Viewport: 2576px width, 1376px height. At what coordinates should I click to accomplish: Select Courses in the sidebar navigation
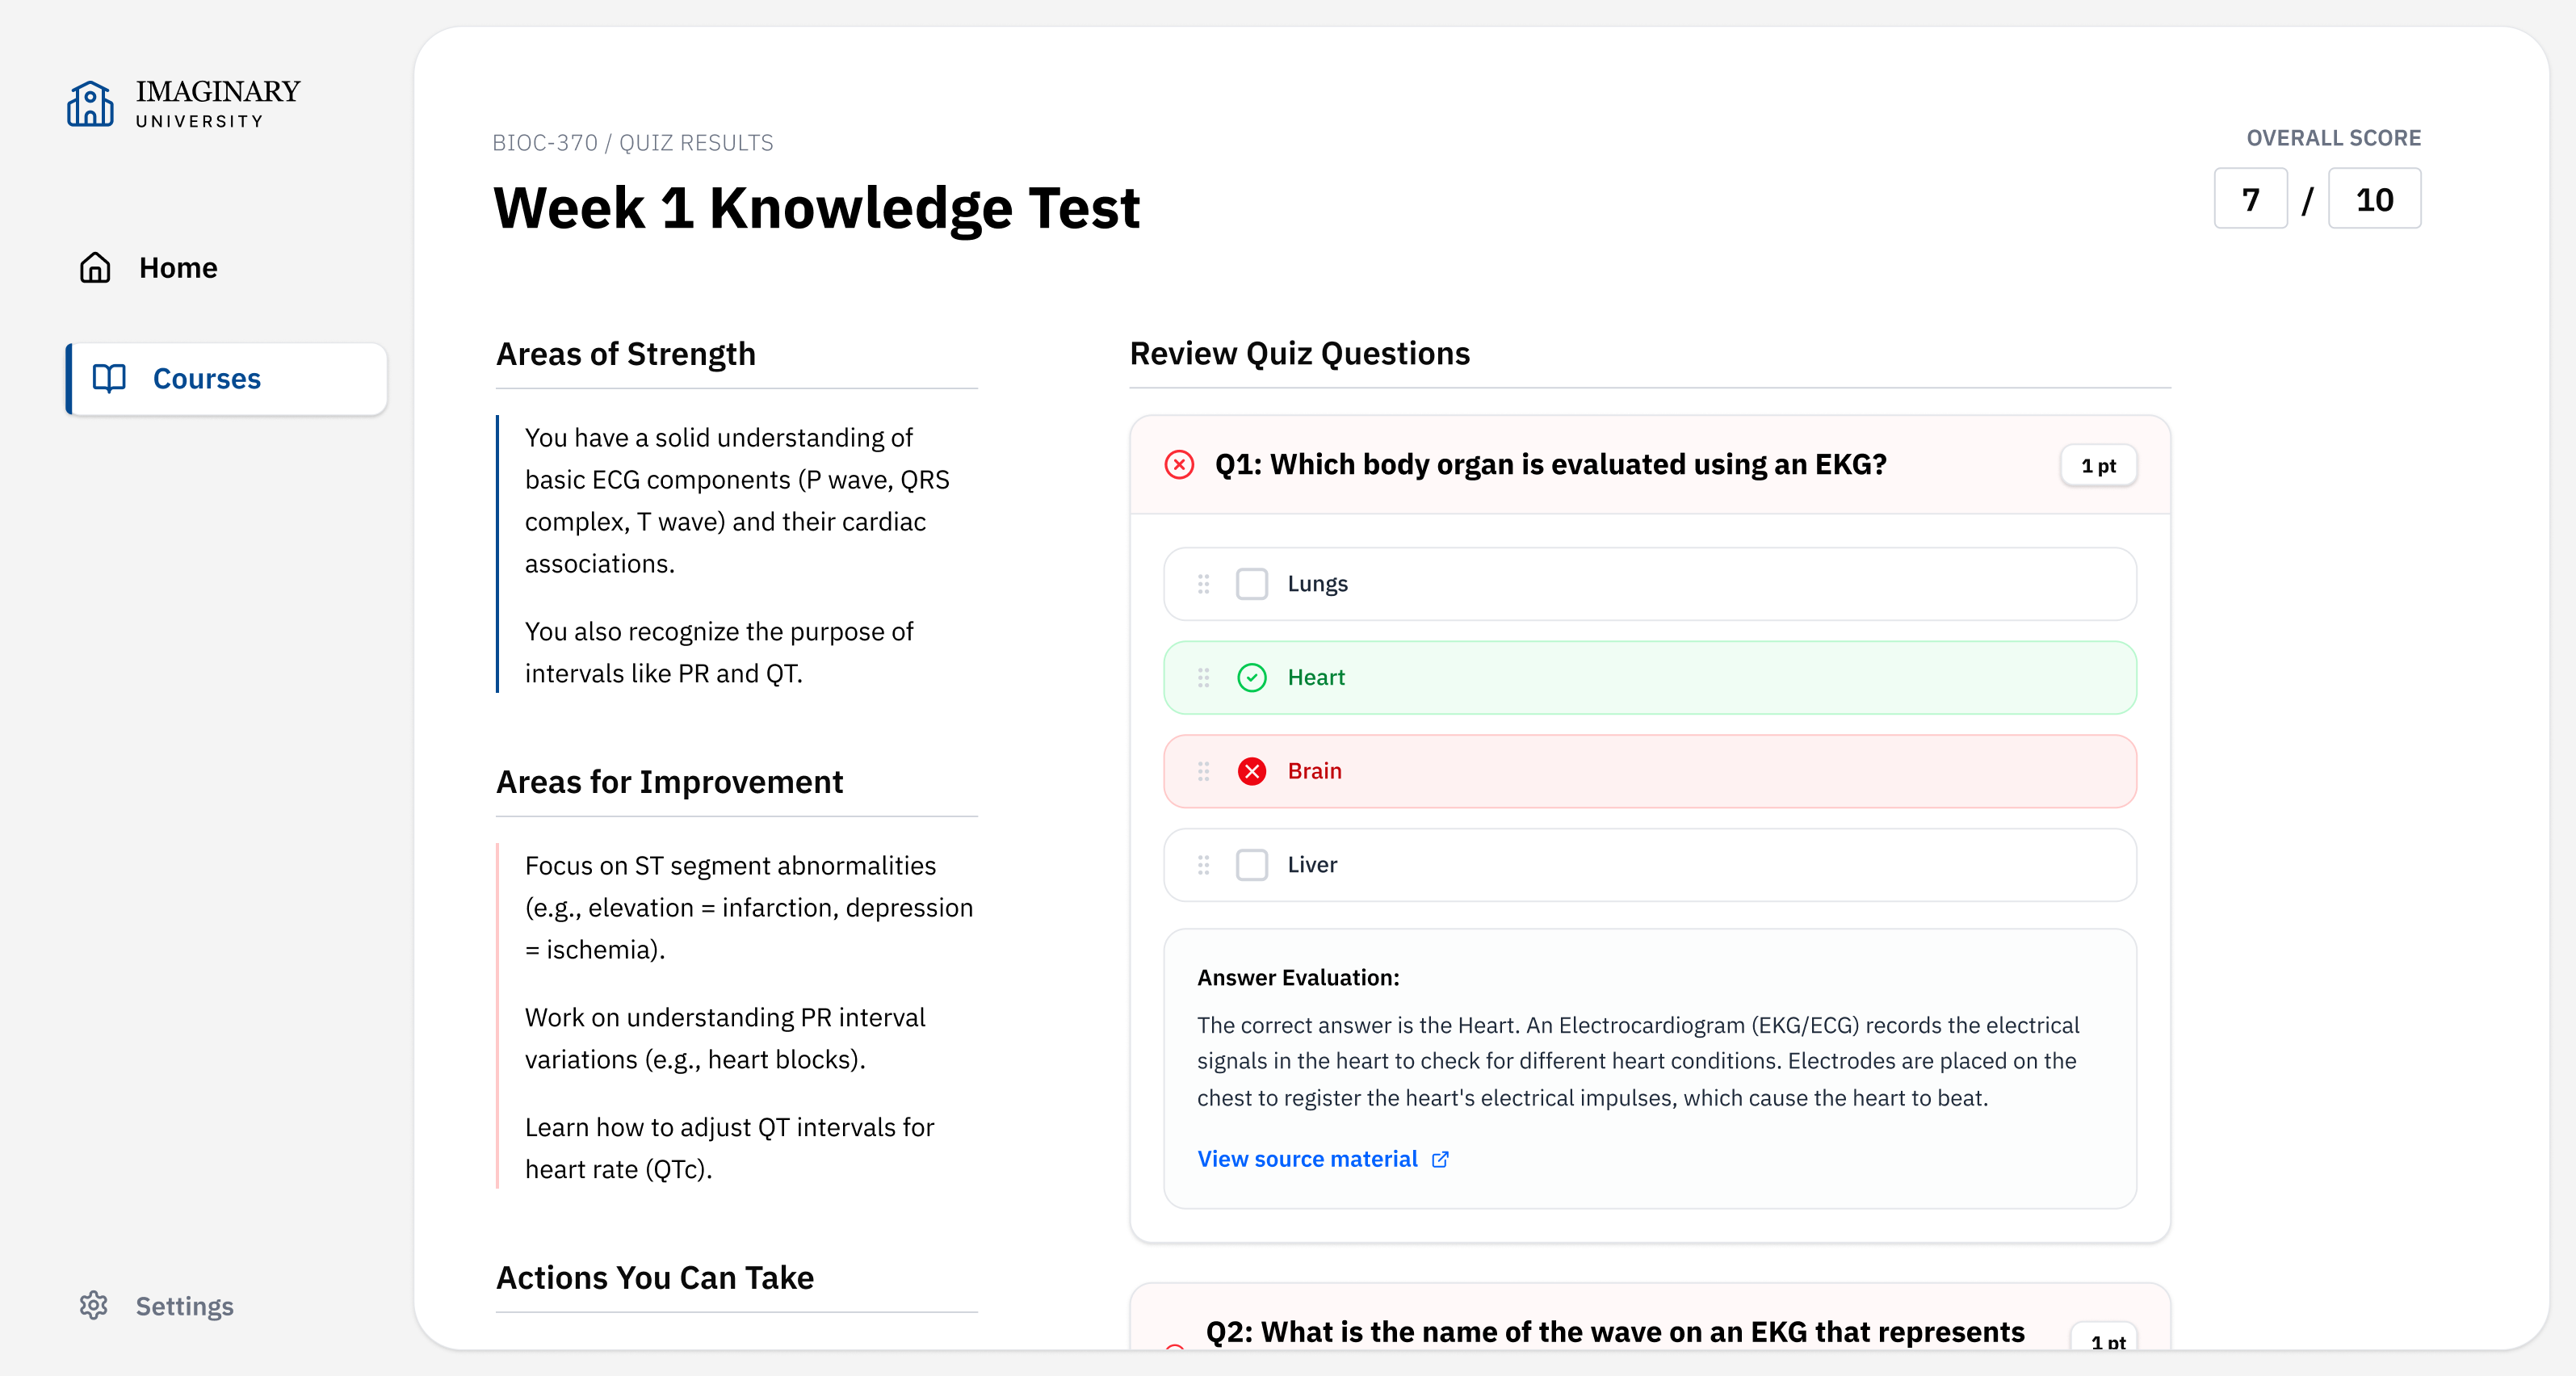[x=205, y=378]
